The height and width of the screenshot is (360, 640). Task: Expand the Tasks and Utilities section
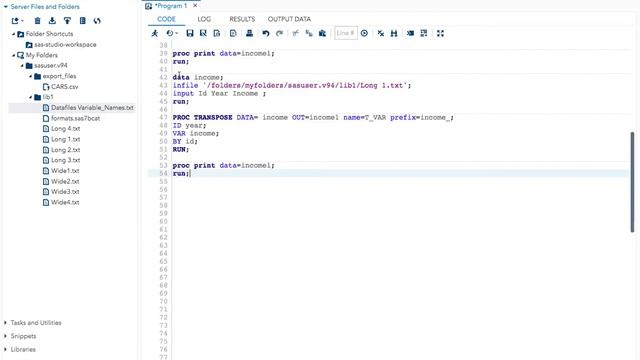5,323
